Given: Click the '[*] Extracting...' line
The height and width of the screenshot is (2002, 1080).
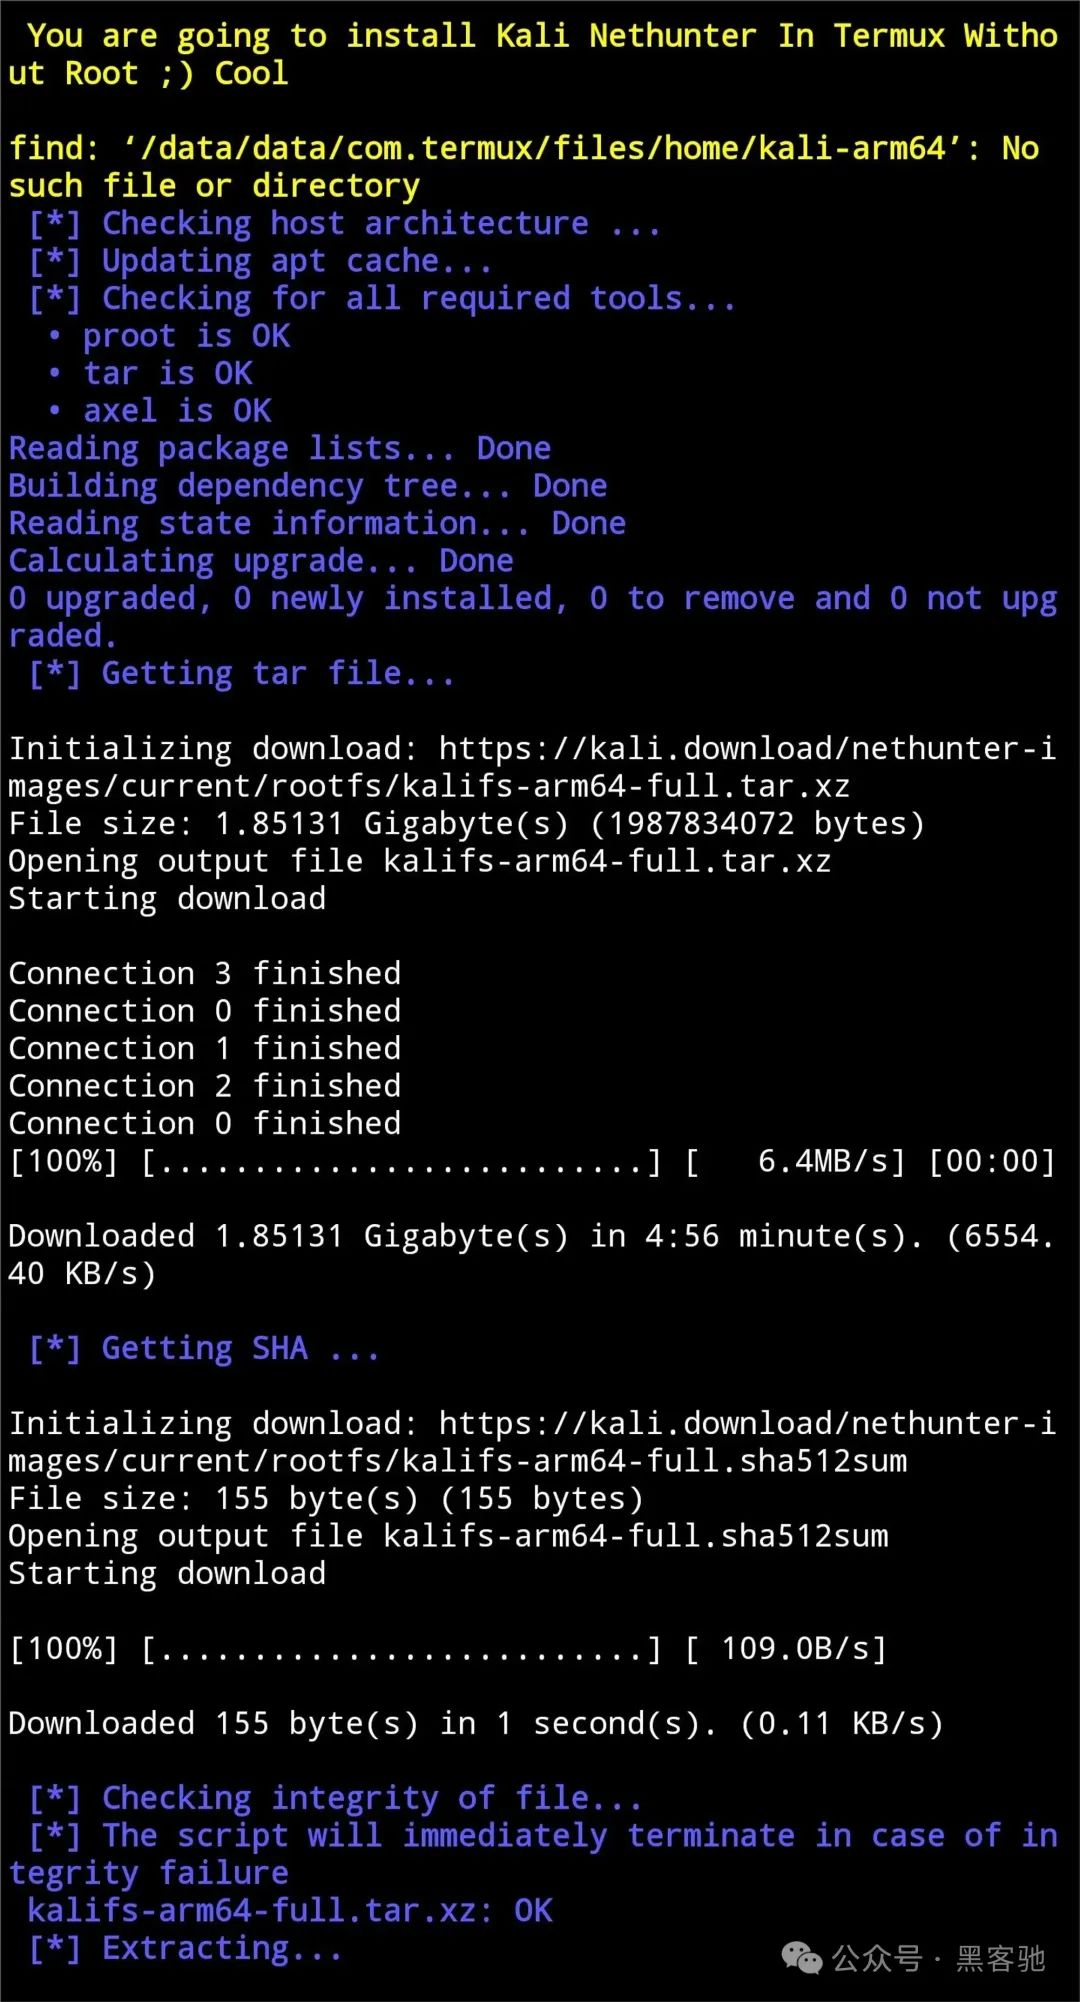Looking at the screenshot, I should tap(185, 1948).
